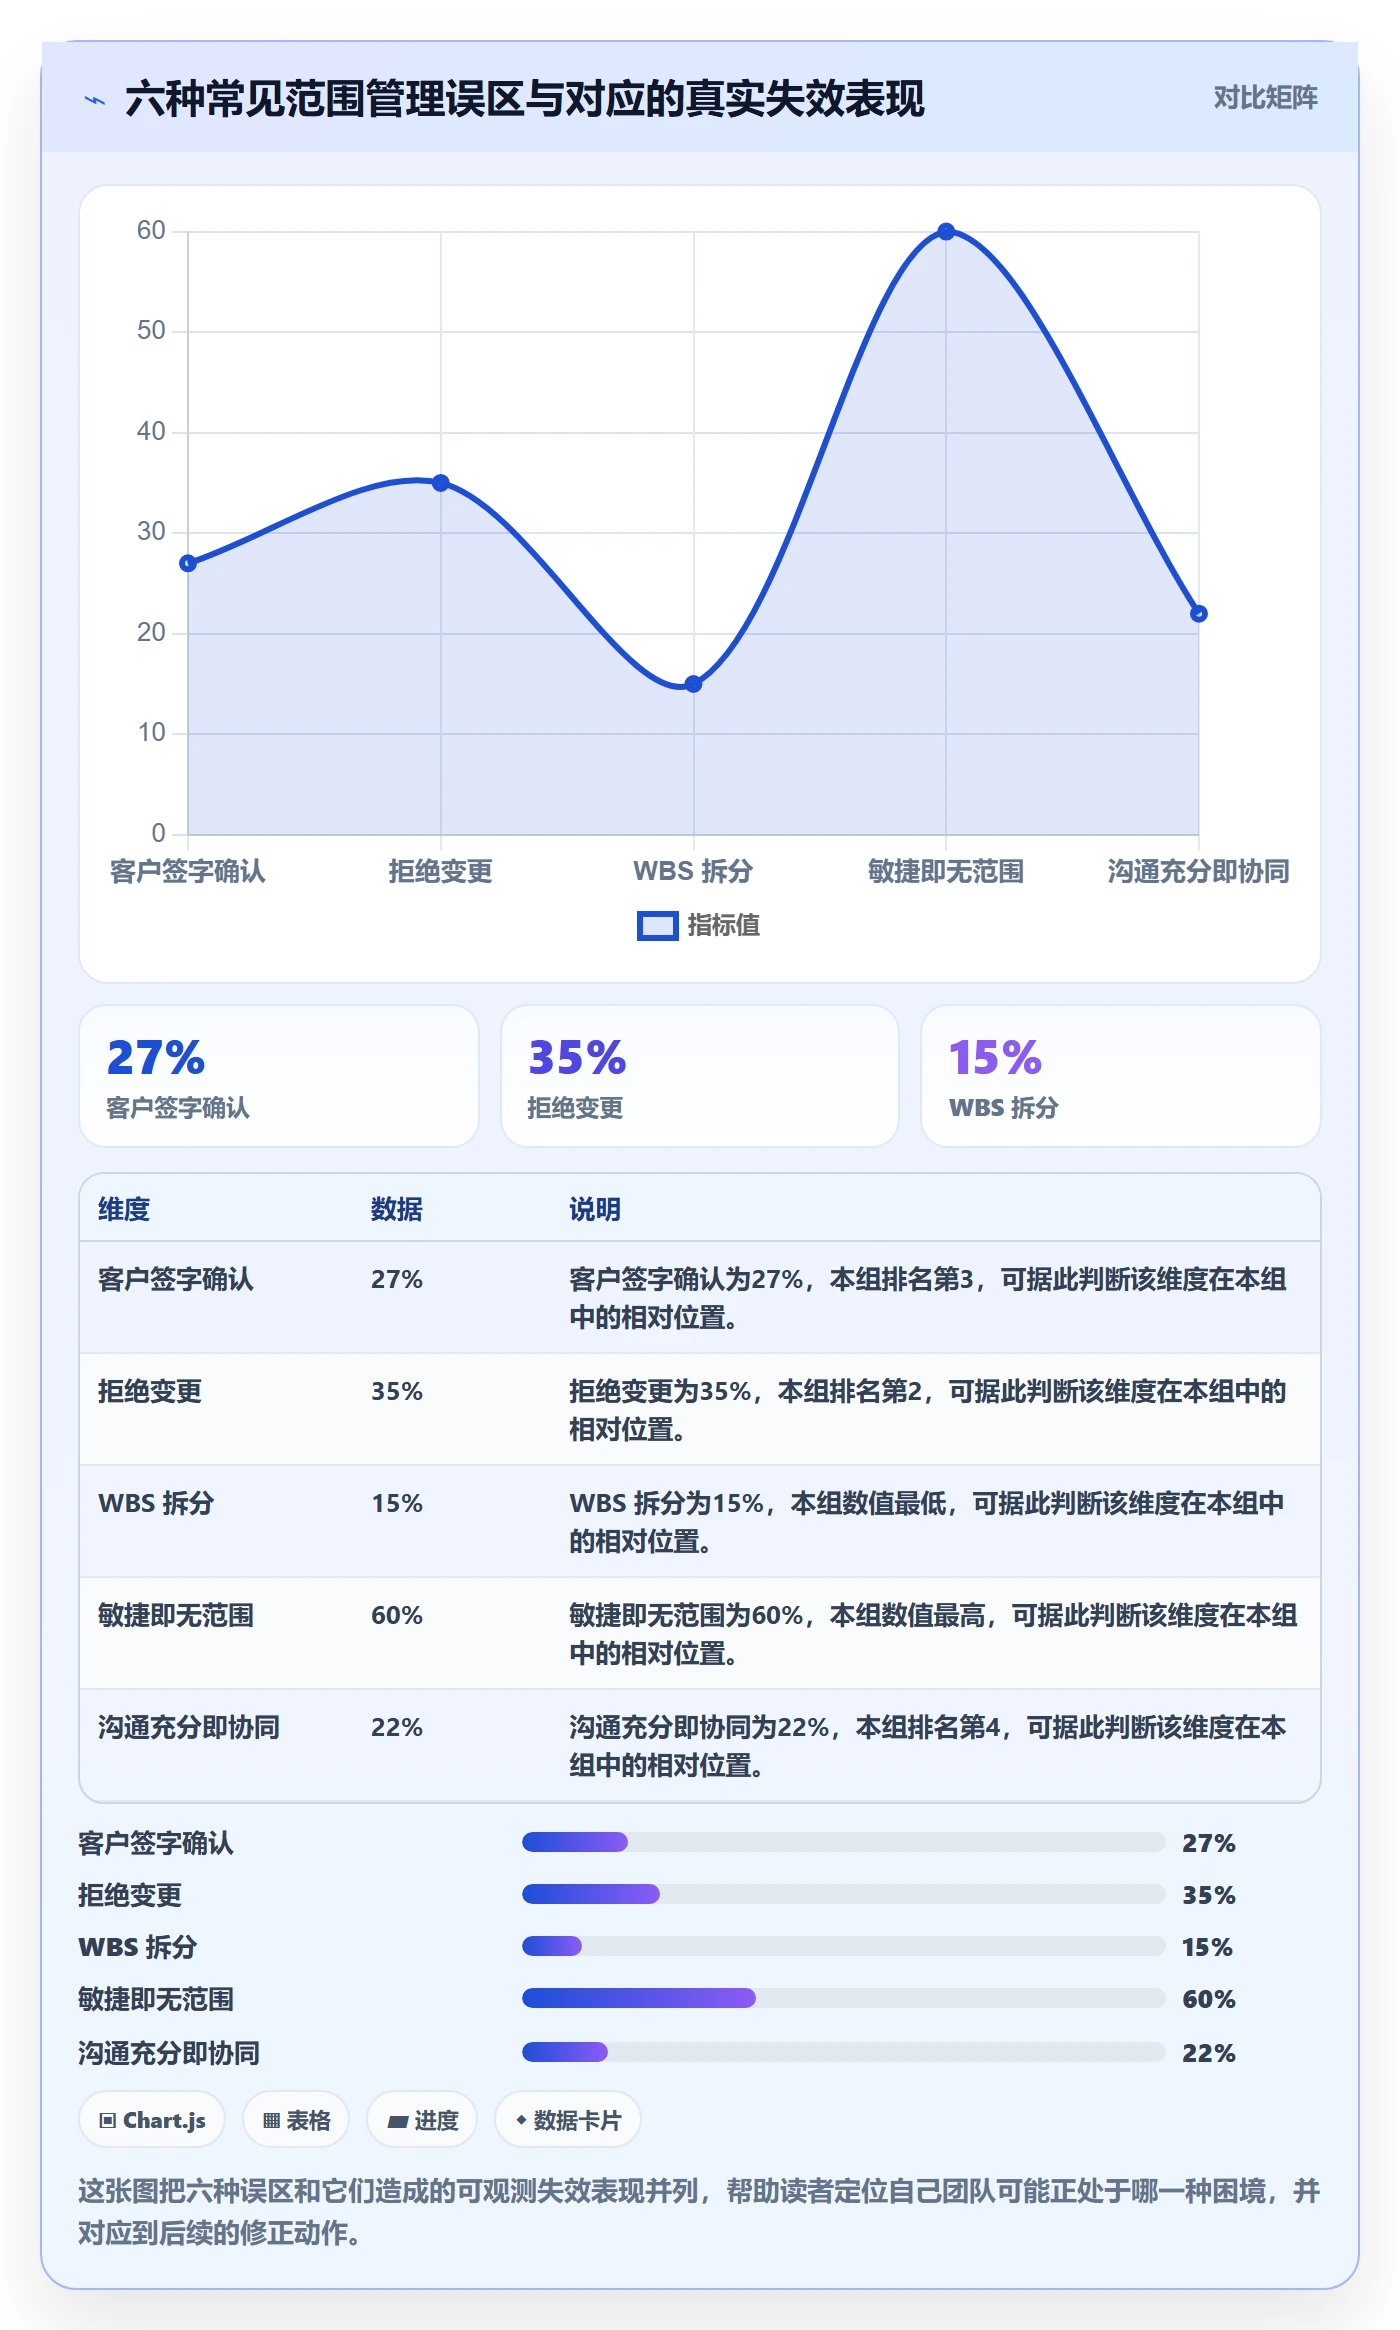Click the 沟通充分即协同 x-axis label
Image resolution: width=1400 pixels, height=2330 pixels.
pyautogui.click(x=1198, y=871)
